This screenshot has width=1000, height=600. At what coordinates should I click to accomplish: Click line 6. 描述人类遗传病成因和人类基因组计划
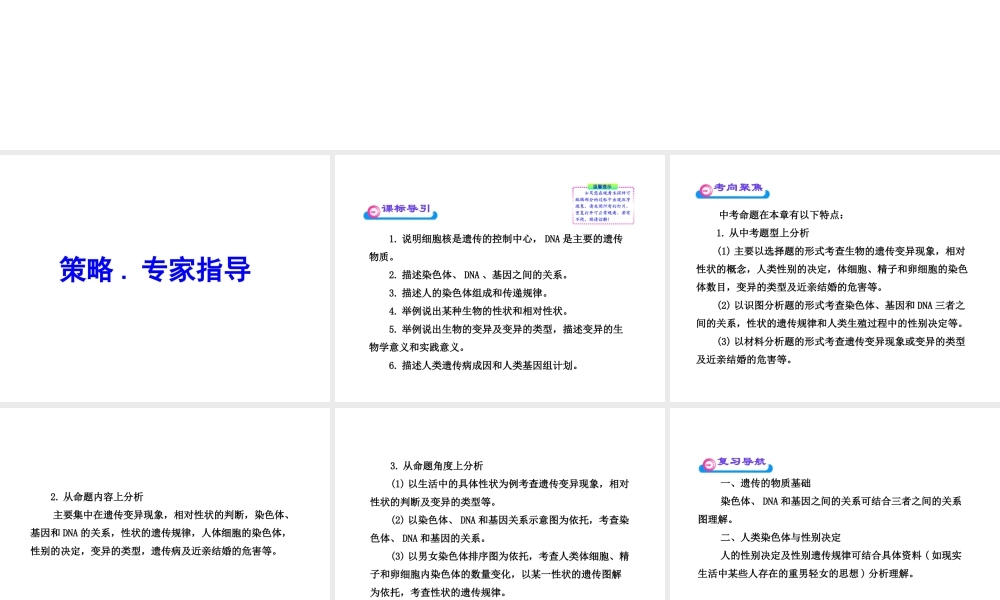point(483,365)
